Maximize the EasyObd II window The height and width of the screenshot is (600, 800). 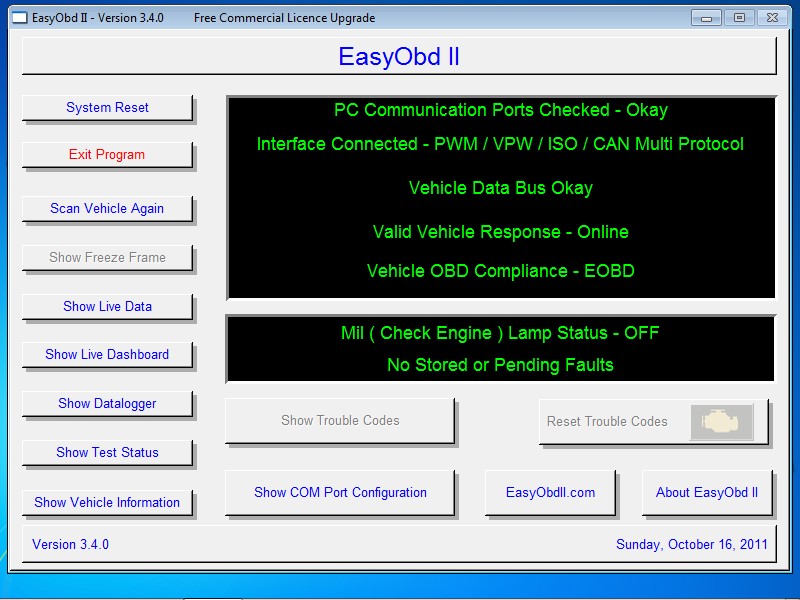click(739, 18)
